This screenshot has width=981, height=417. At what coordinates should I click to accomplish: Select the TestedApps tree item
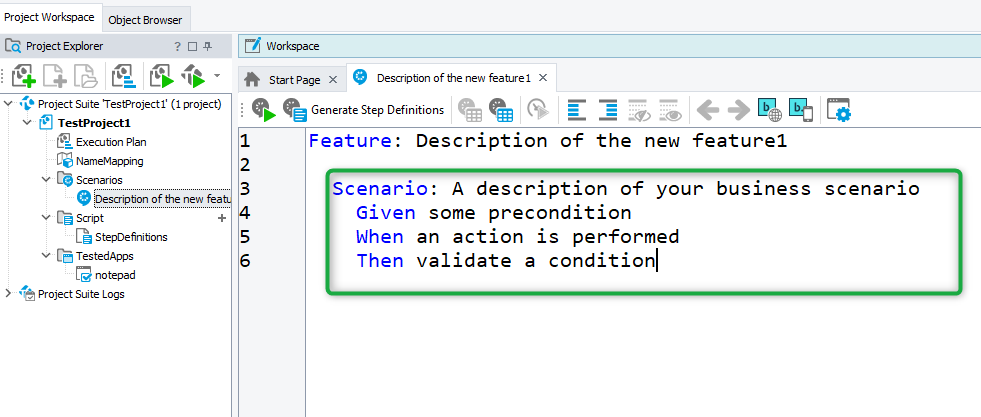pos(104,256)
